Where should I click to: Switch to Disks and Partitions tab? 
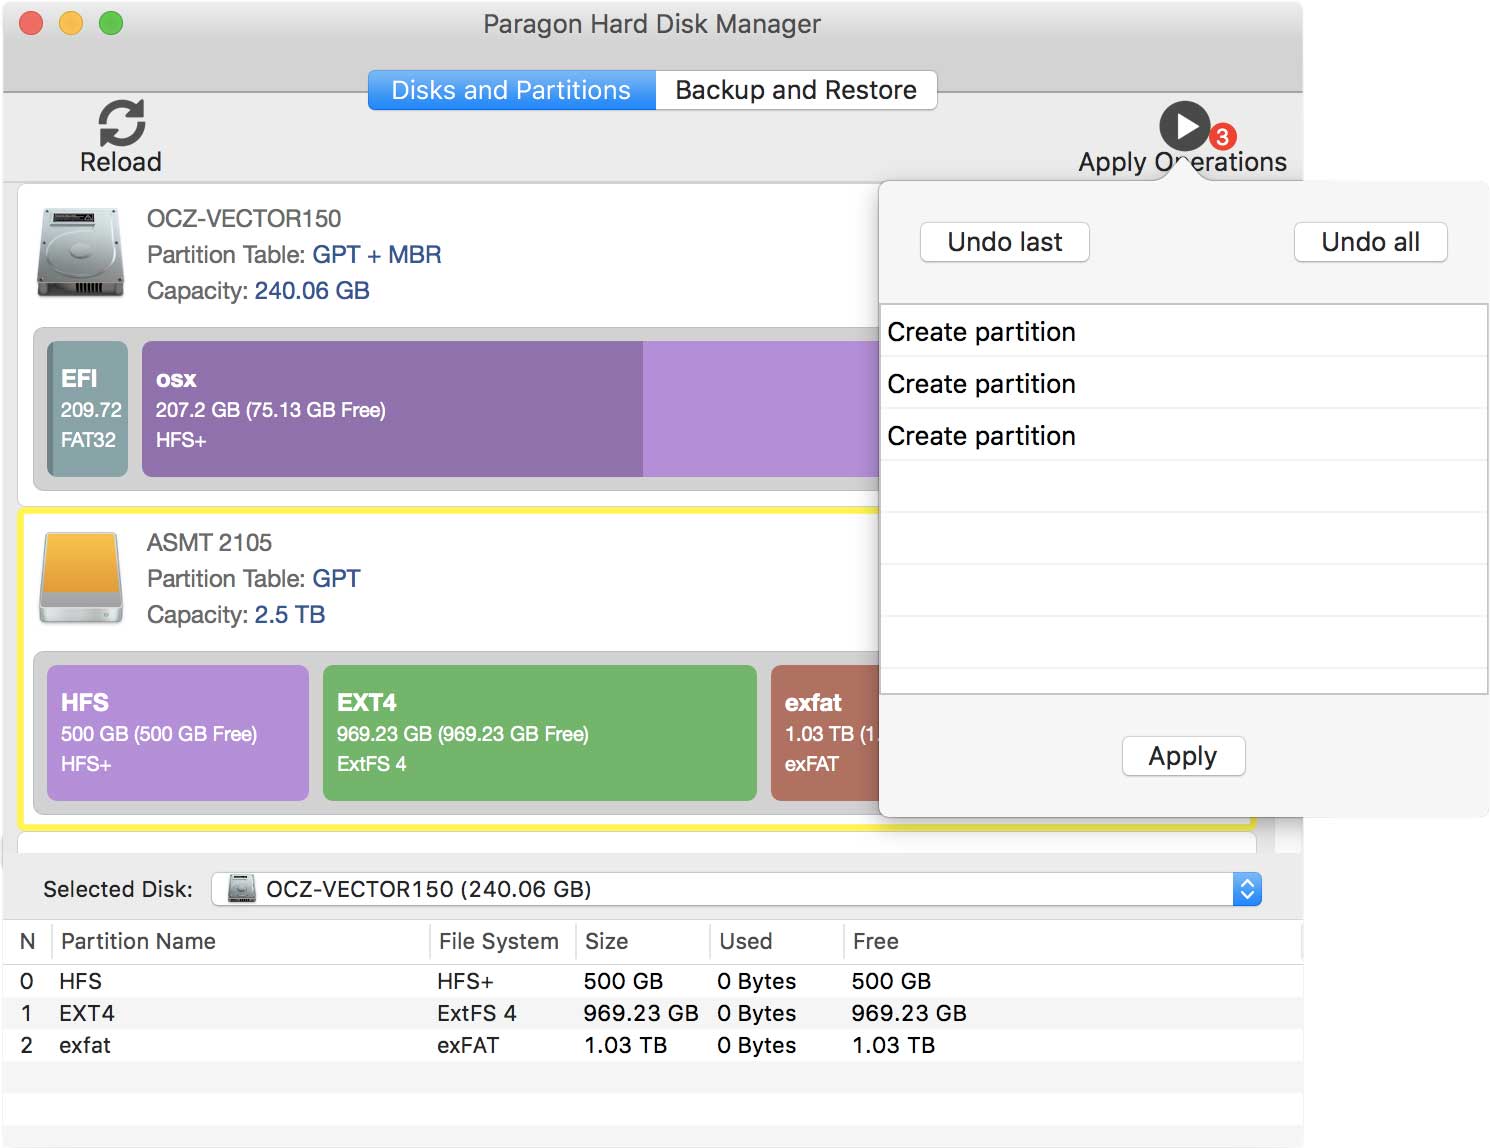(511, 90)
